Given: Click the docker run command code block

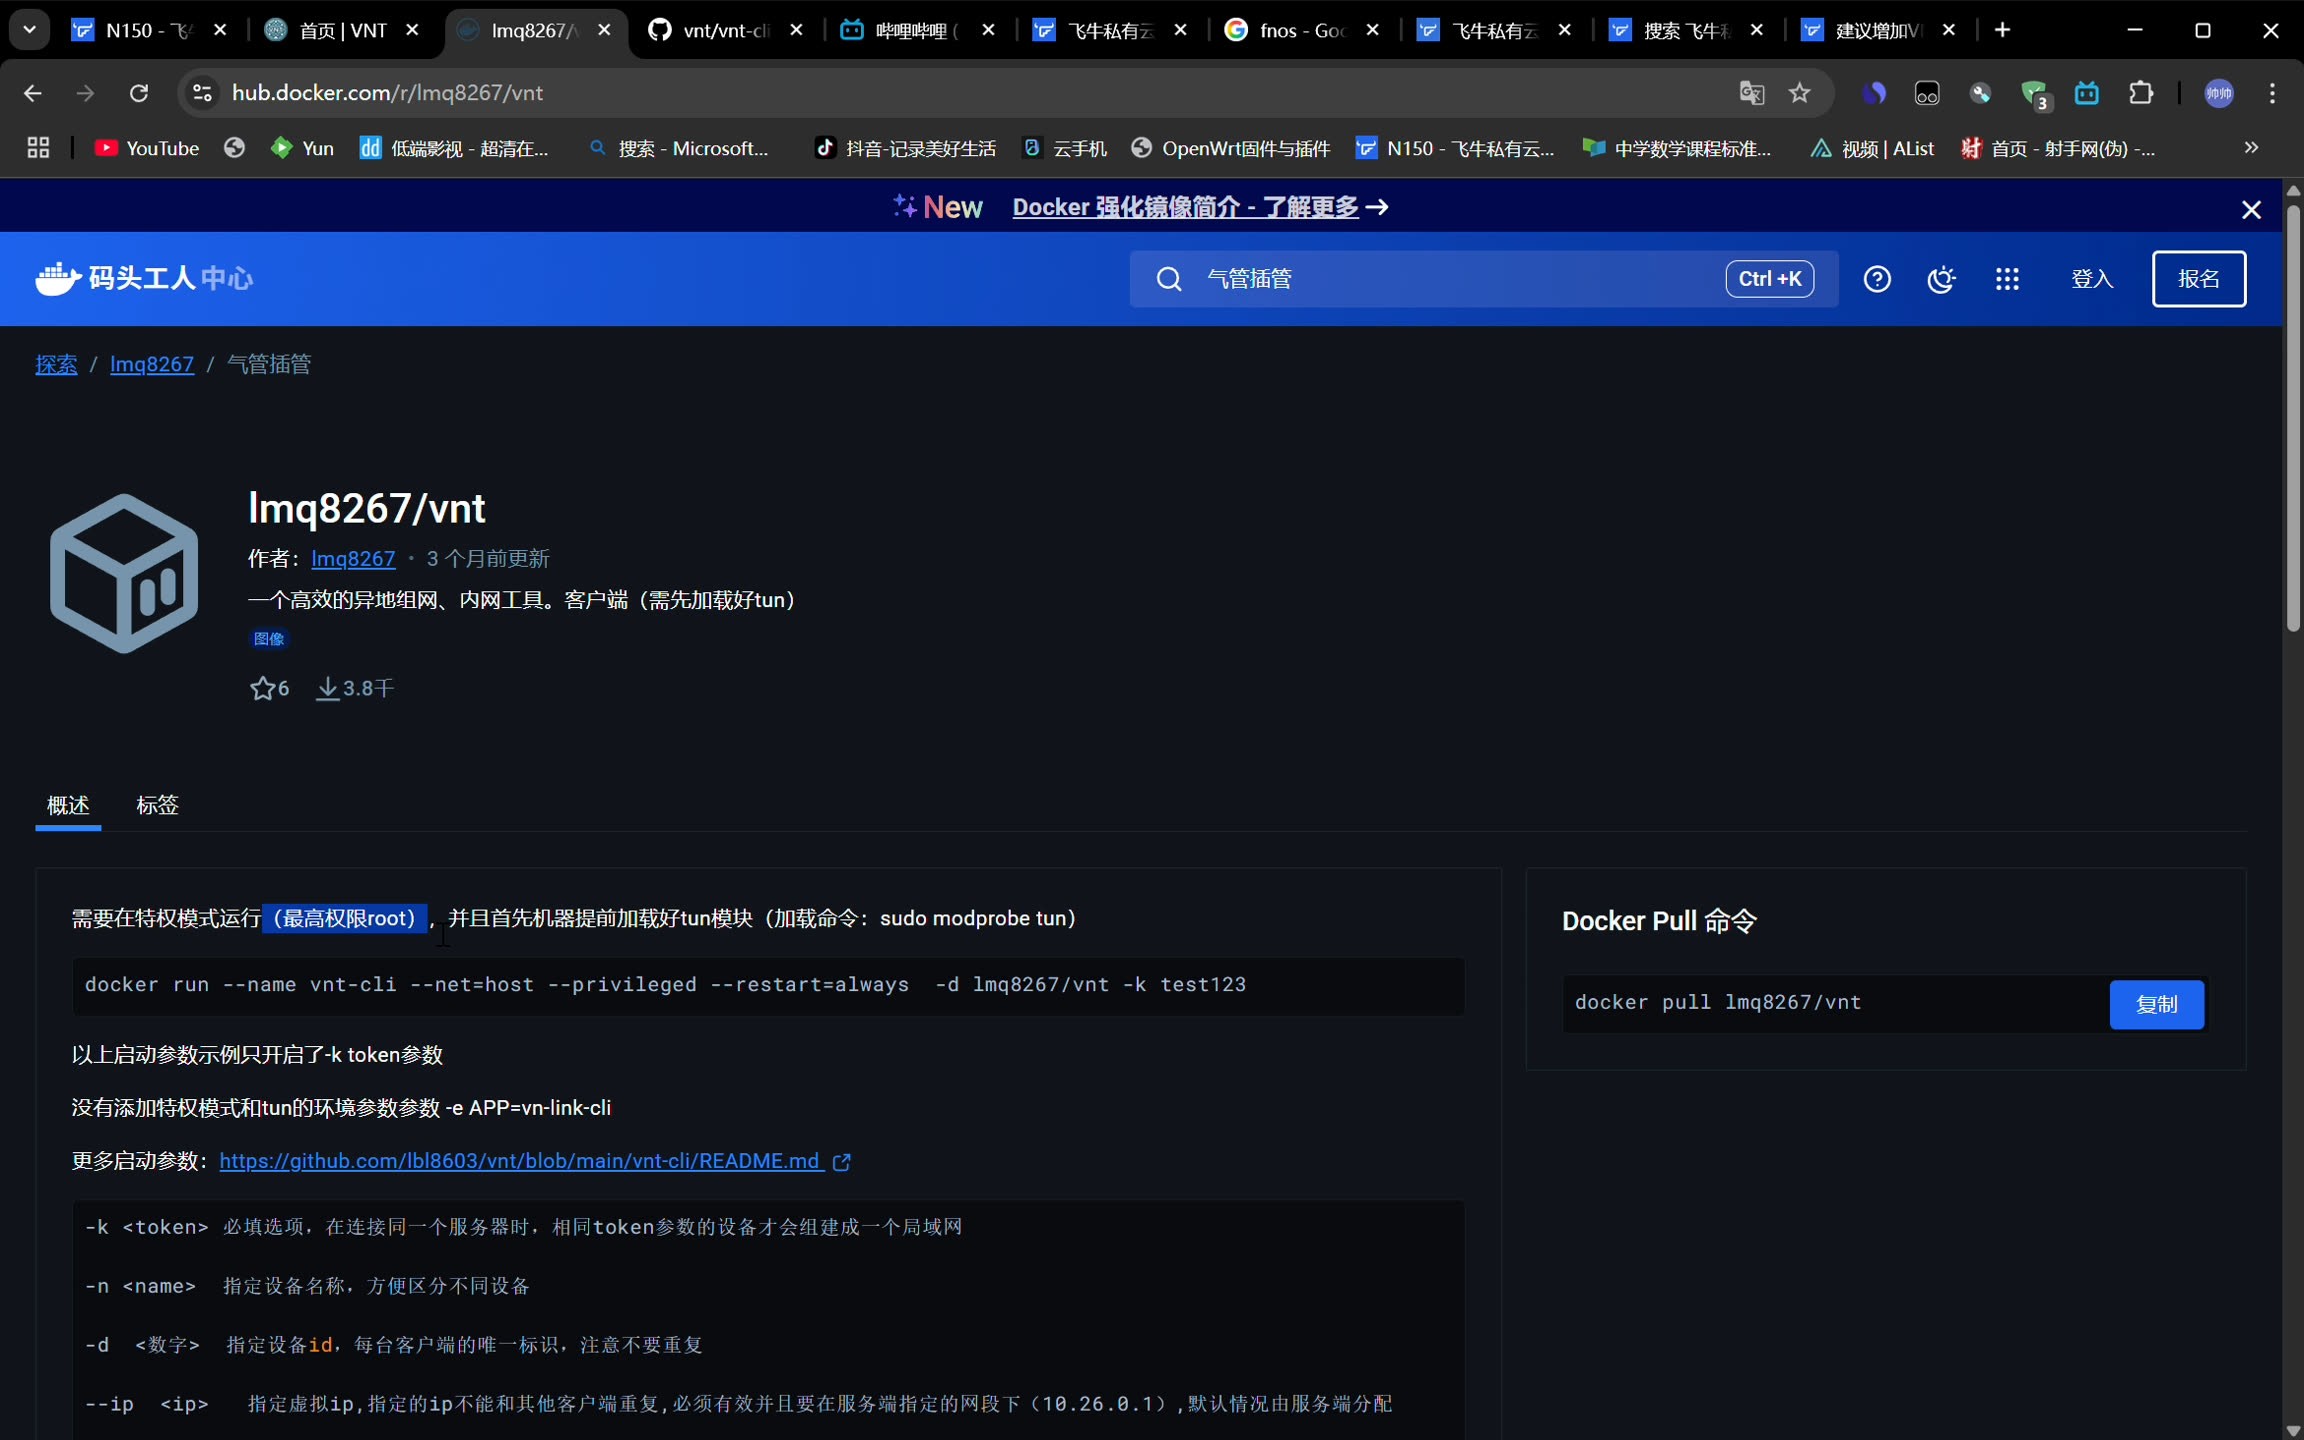Looking at the screenshot, I should coord(768,986).
